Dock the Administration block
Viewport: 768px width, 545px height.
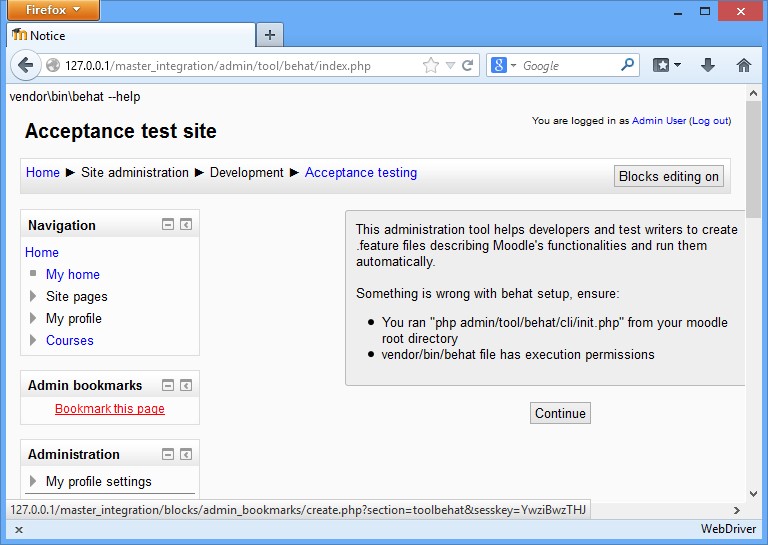[x=186, y=454]
